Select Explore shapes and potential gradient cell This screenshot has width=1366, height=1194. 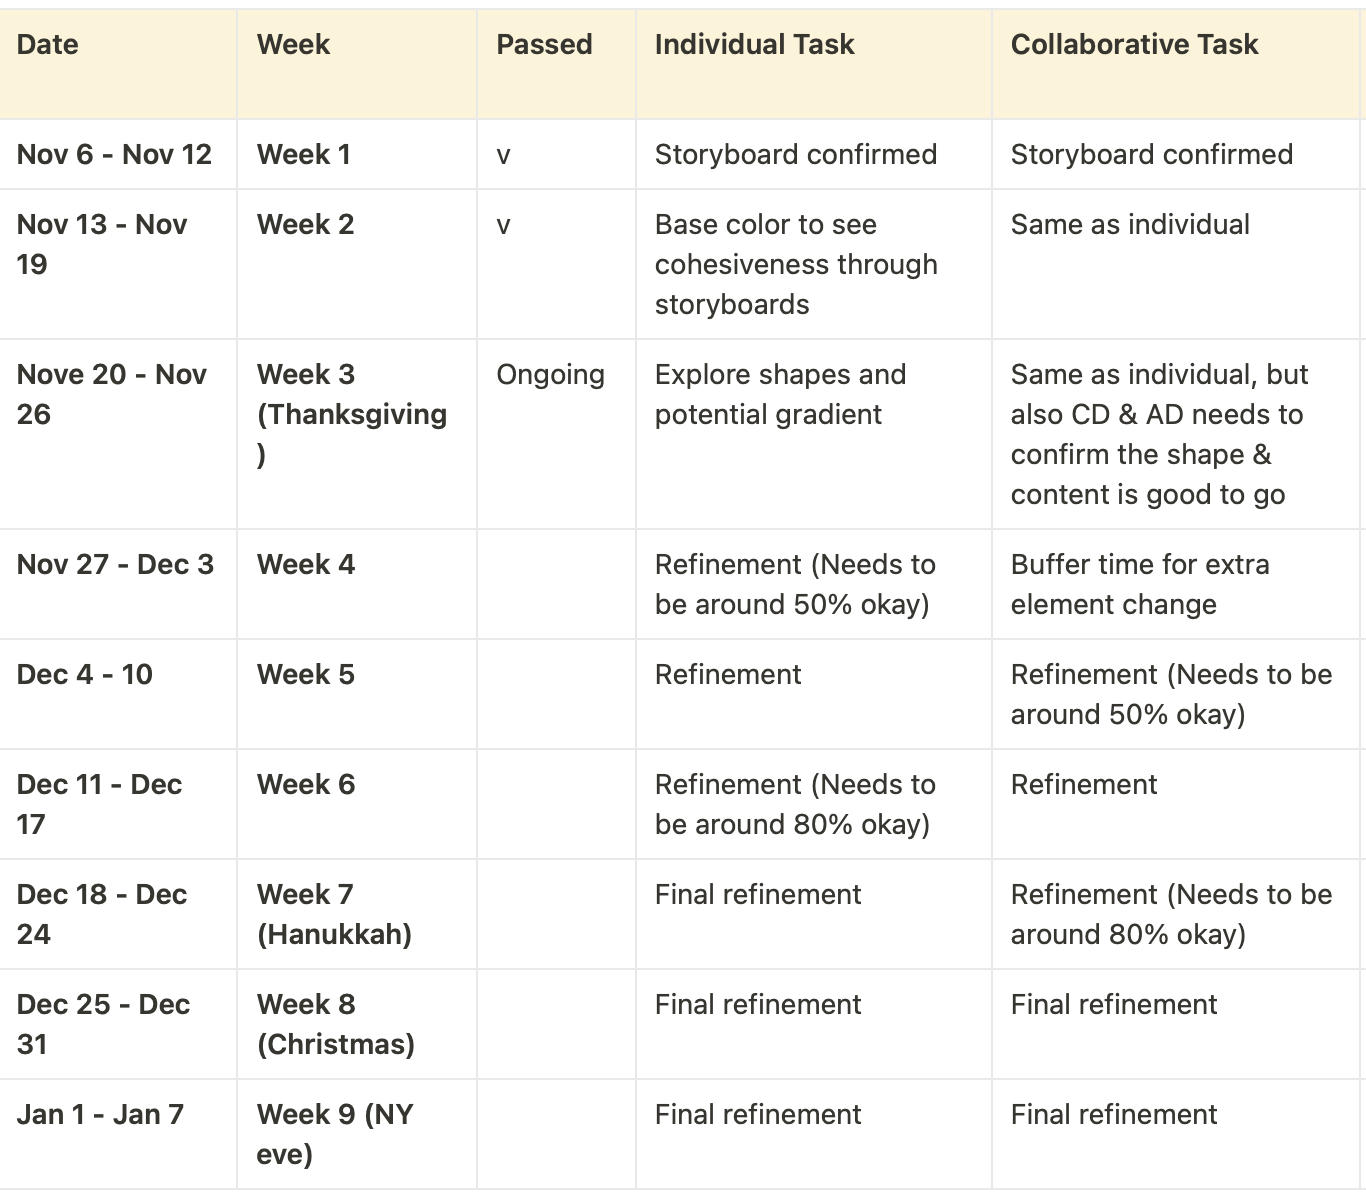814,434
